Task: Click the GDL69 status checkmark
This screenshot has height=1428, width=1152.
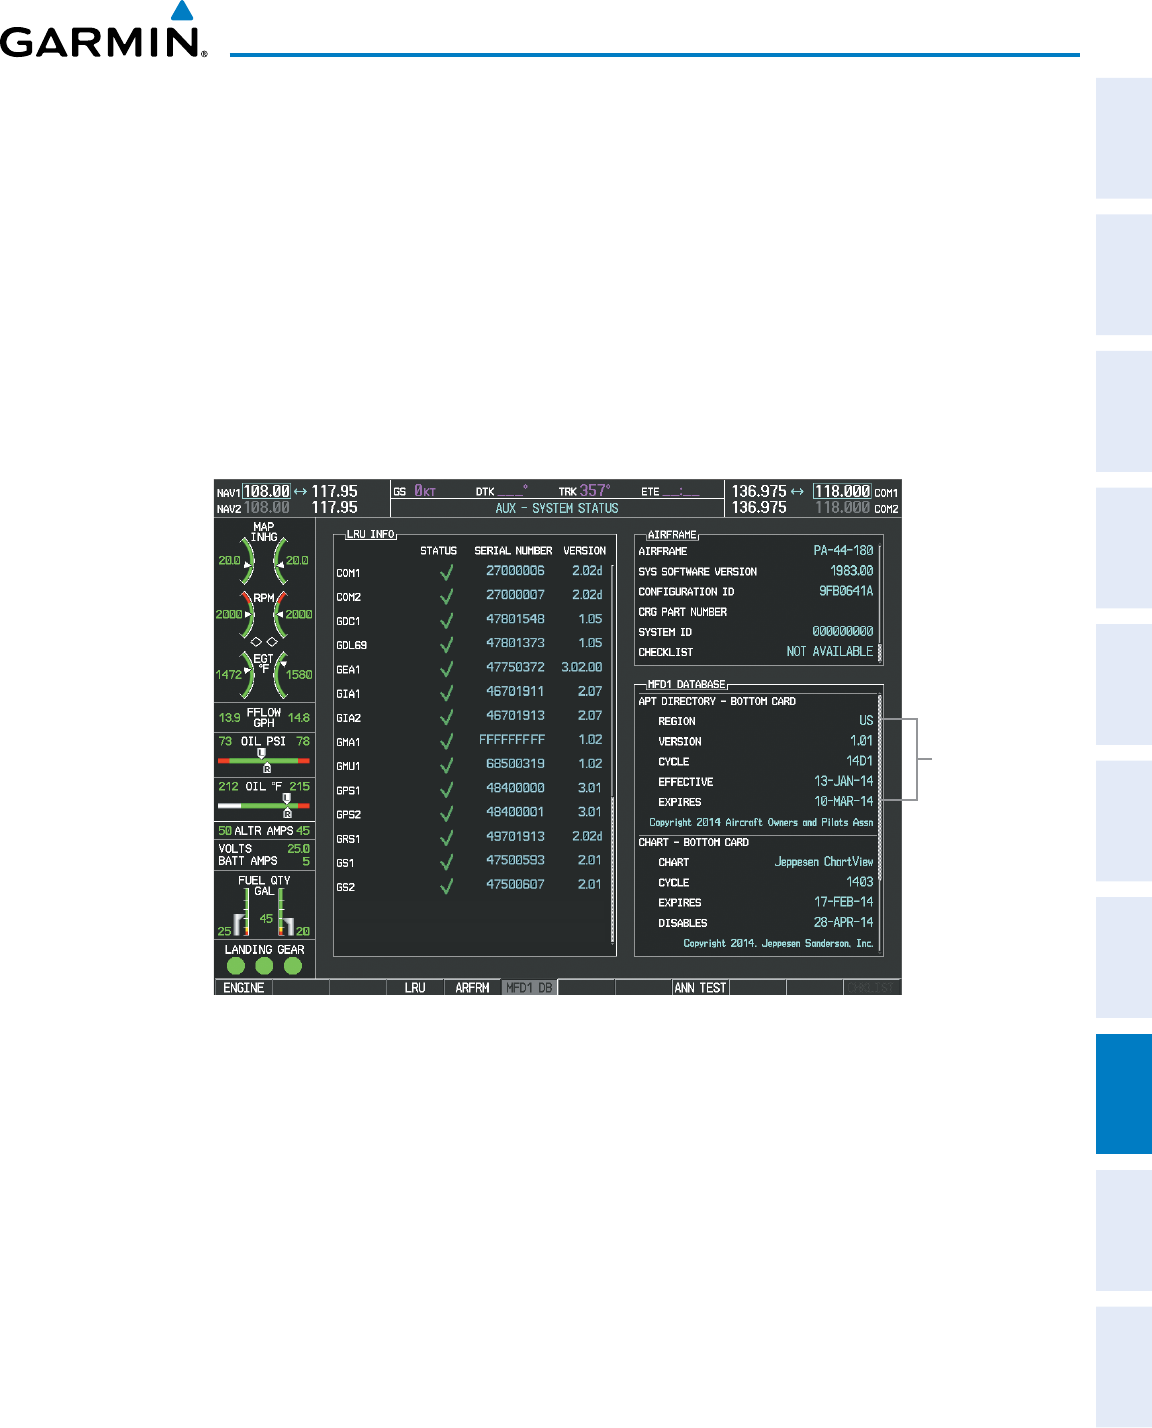Action: pos(446,644)
